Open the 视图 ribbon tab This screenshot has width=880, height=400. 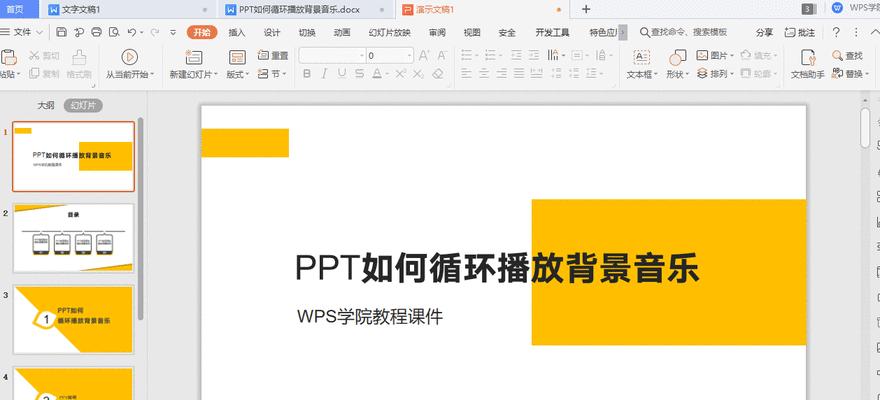(x=472, y=33)
